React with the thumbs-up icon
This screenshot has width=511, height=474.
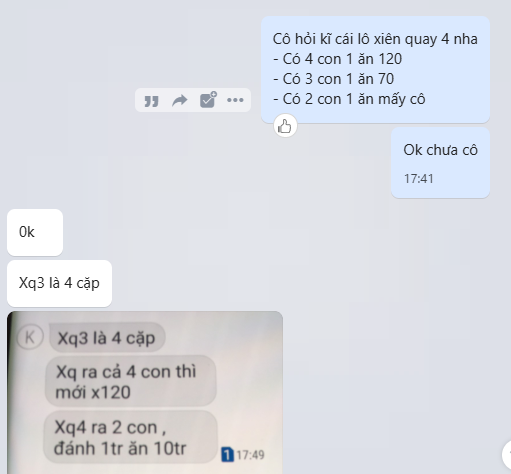tap(285, 126)
